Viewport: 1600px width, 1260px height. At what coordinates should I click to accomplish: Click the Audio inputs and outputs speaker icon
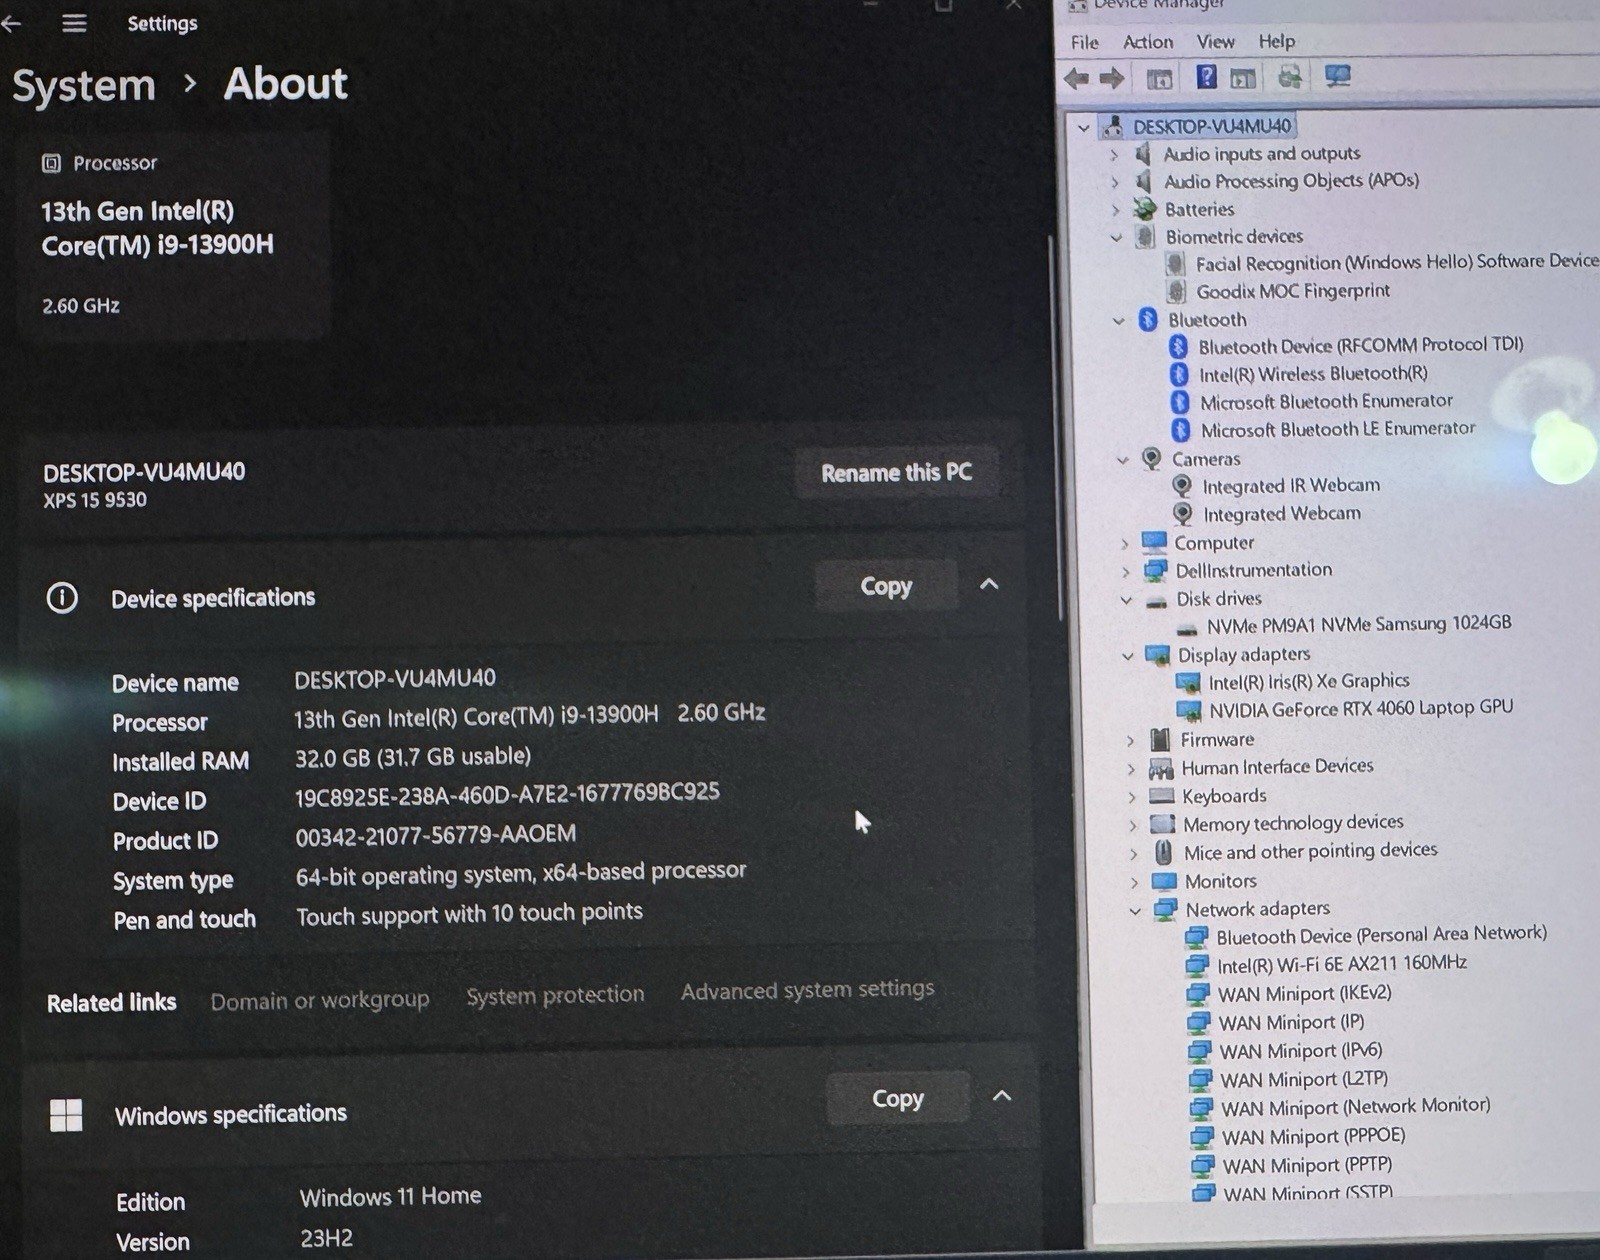(1143, 154)
